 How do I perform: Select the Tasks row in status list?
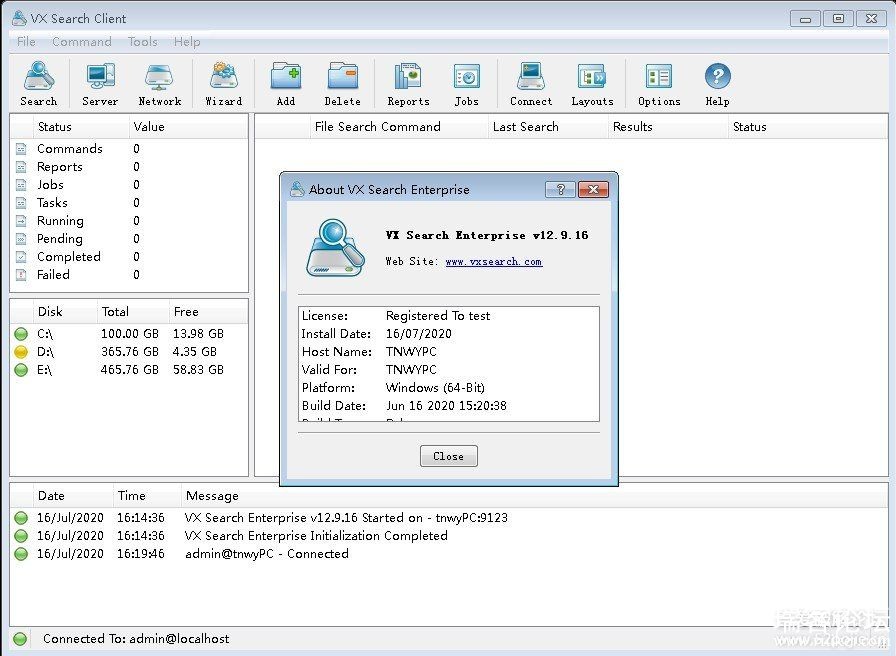click(x=129, y=203)
